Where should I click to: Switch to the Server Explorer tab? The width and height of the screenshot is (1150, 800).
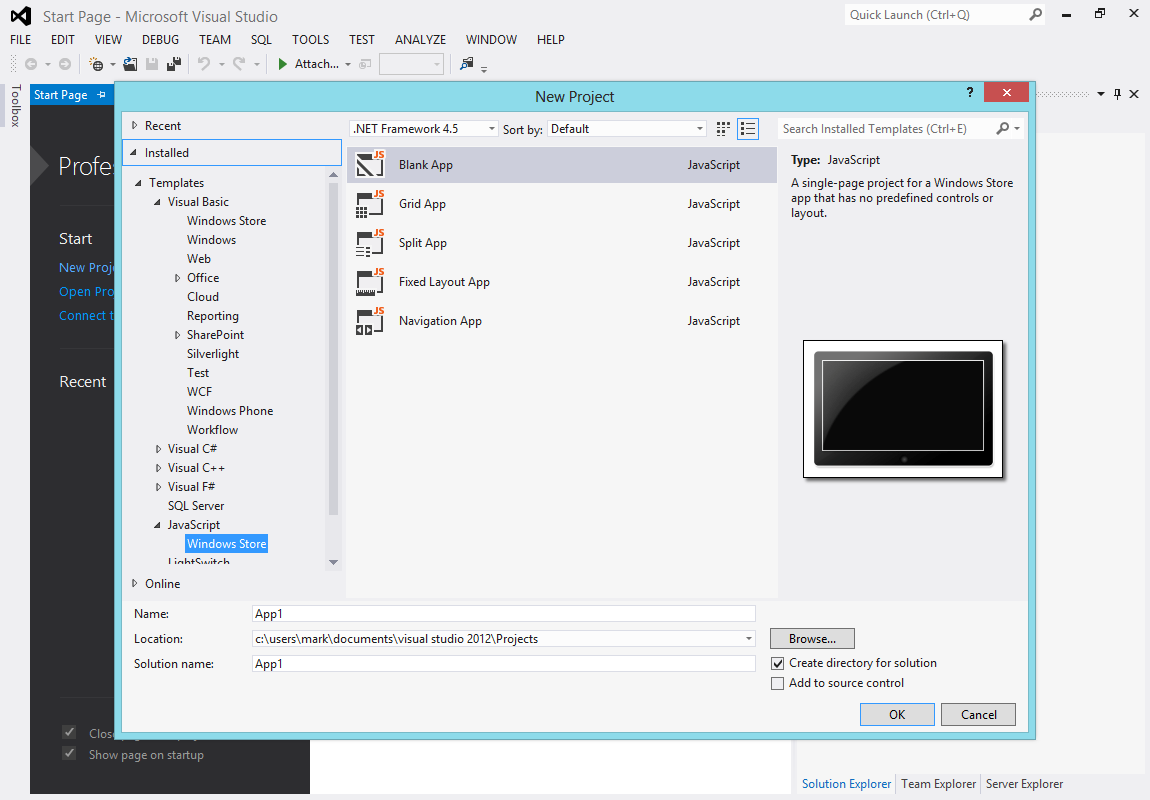pos(1024,784)
